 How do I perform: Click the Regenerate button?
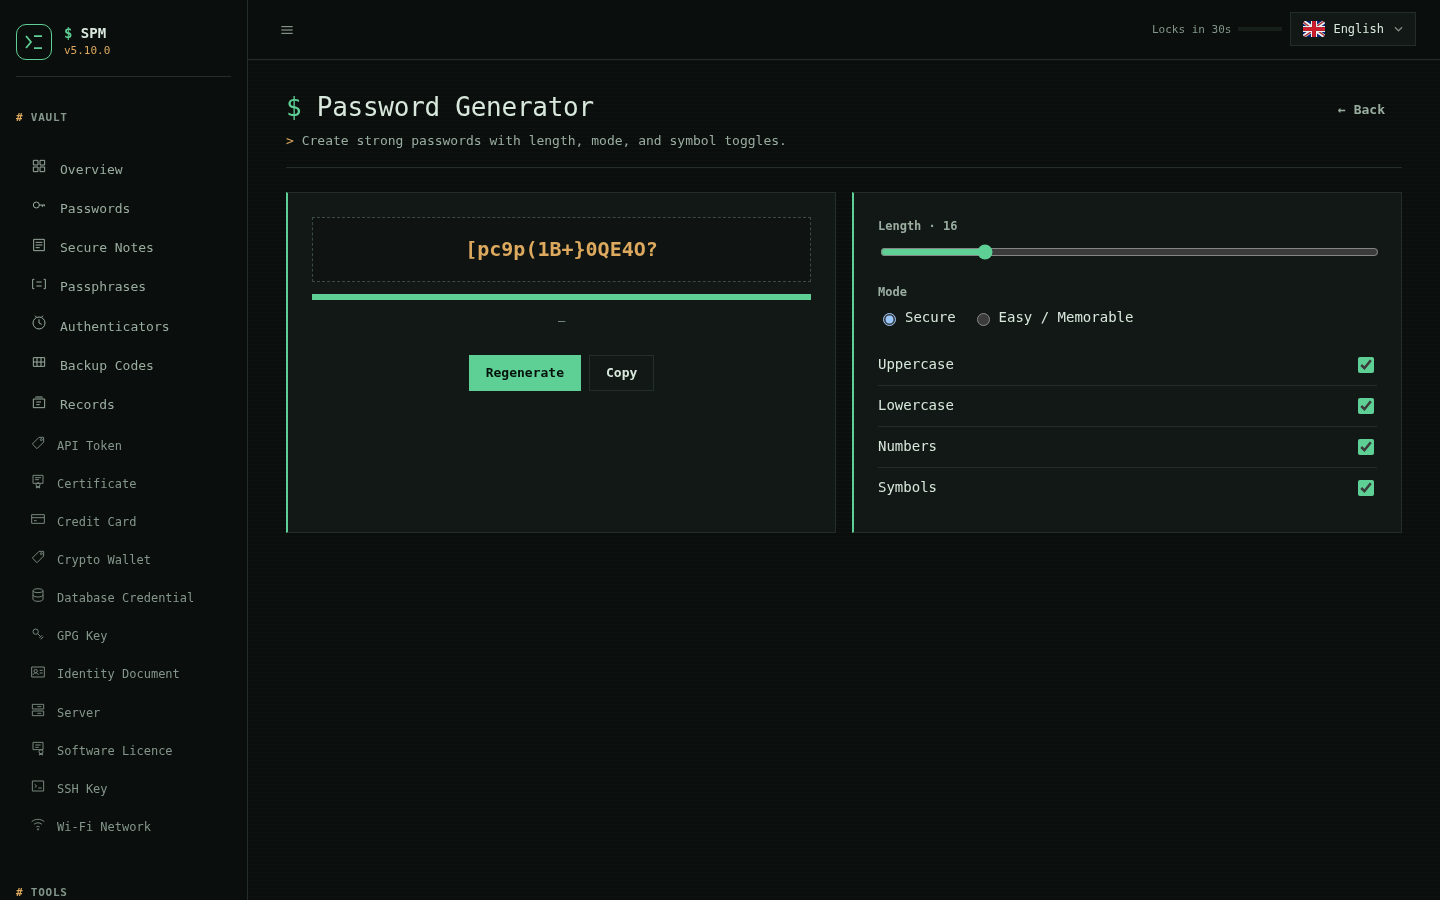click(525, 373)
